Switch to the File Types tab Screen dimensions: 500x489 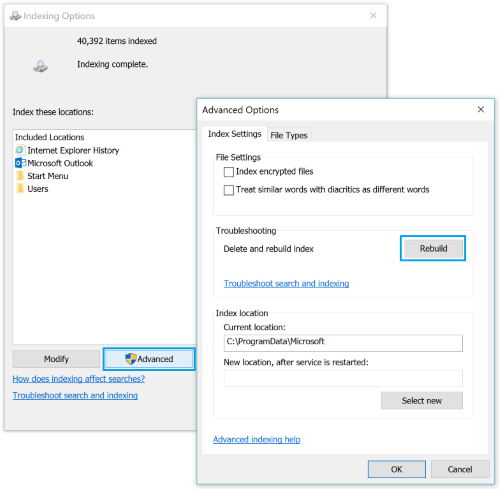[289, 135]
